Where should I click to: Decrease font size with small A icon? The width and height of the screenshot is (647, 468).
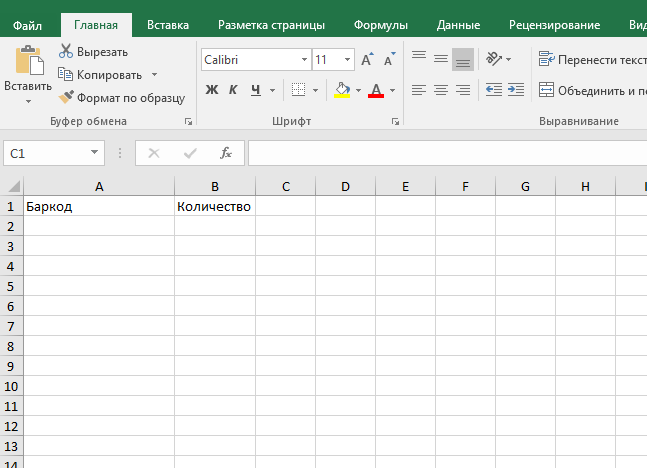pos(389,59)
